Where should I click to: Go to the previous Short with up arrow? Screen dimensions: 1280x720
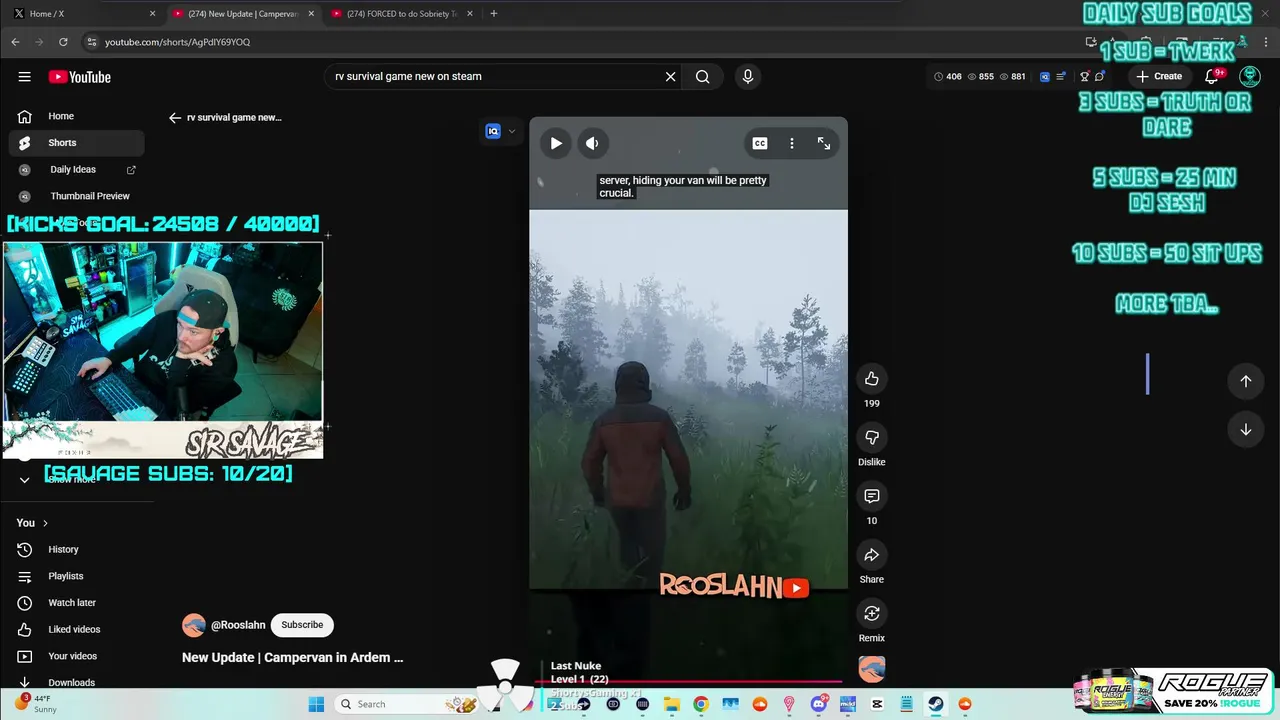(1246, 380)
